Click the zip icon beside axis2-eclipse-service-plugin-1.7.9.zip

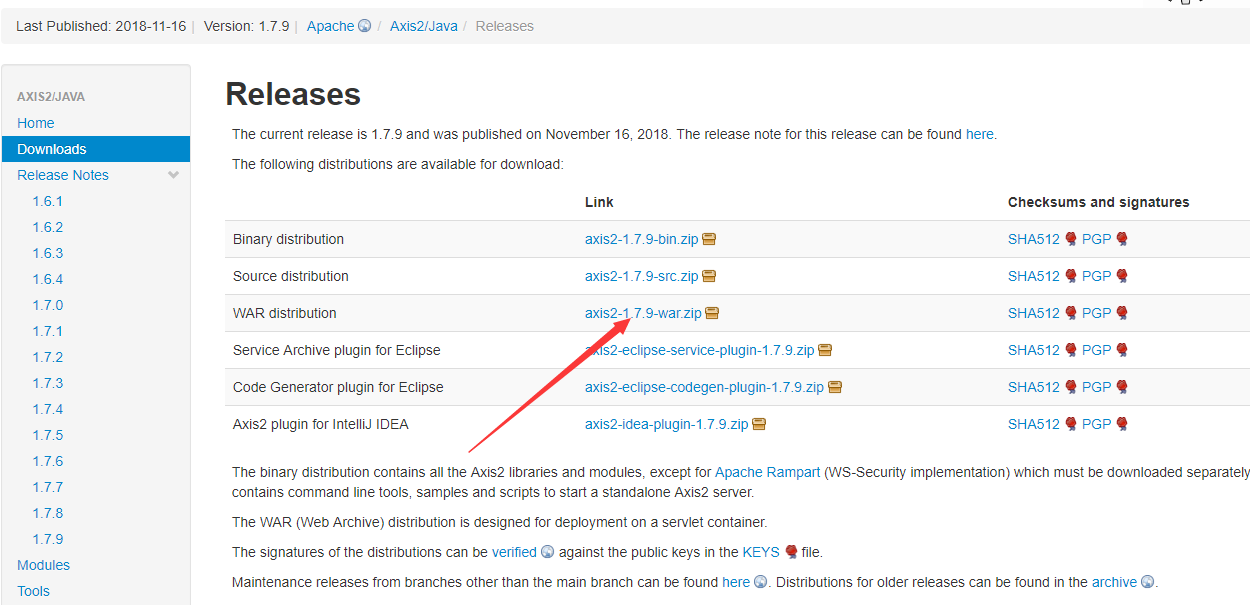click(x=825, y=350)
